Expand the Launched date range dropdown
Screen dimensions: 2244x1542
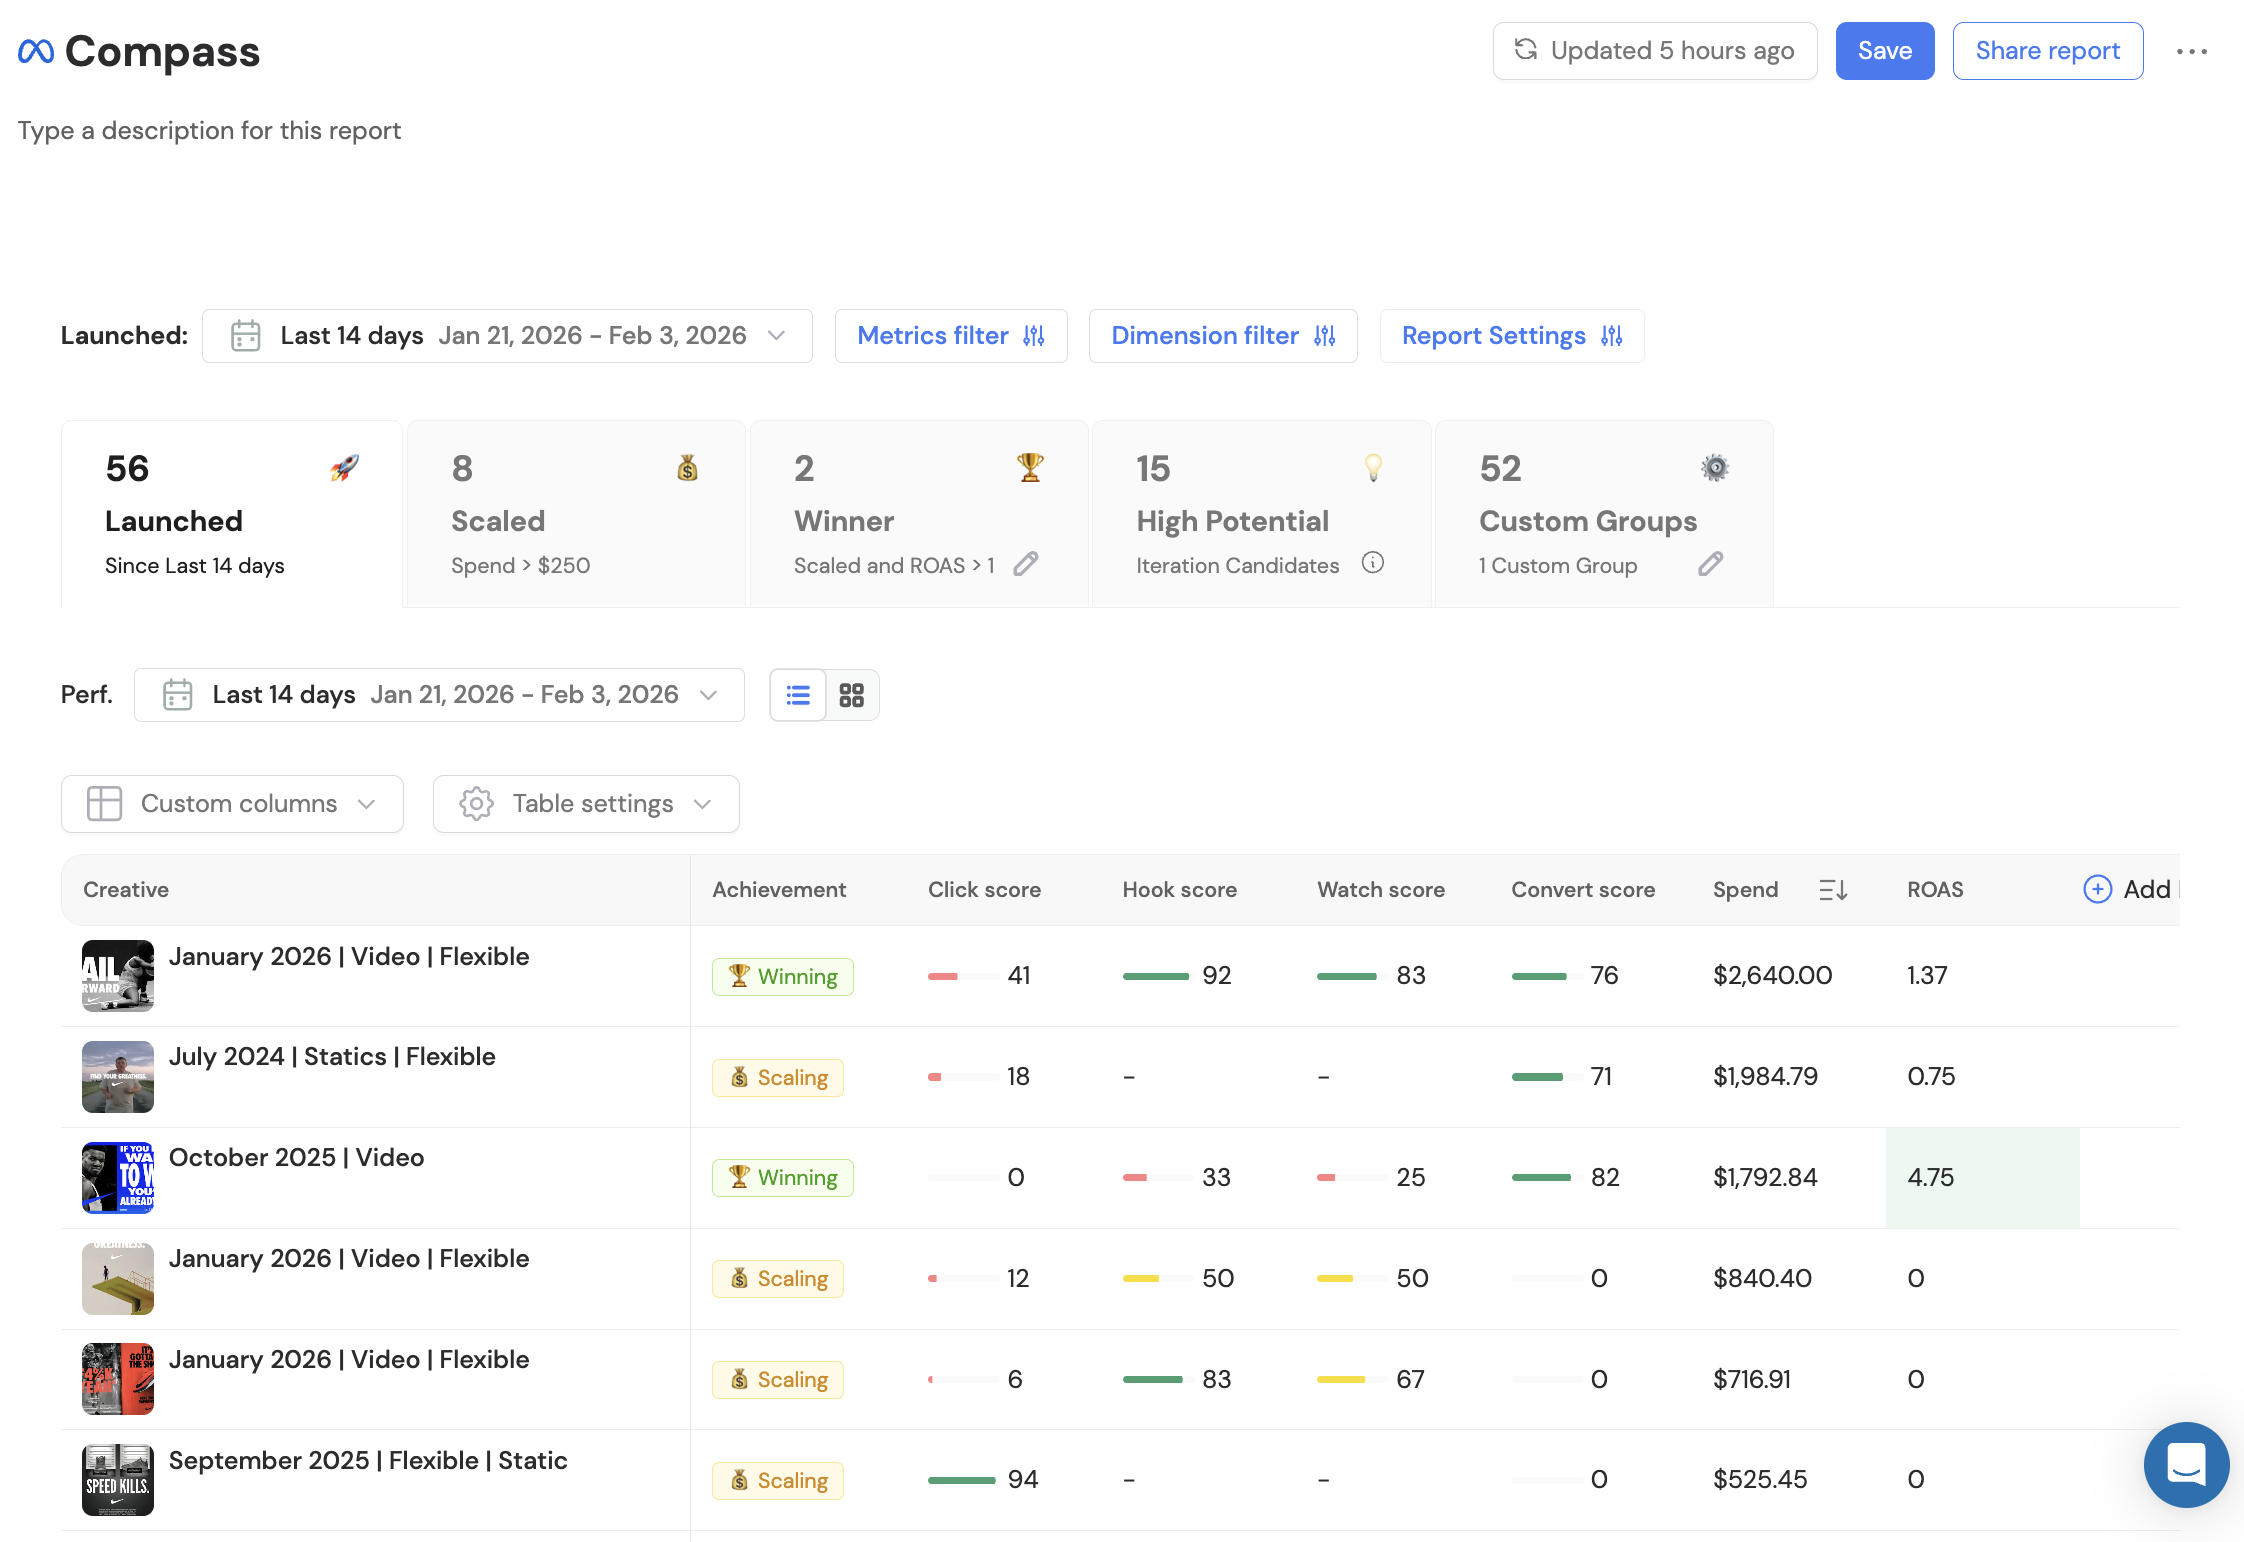[x=507, y=336]
